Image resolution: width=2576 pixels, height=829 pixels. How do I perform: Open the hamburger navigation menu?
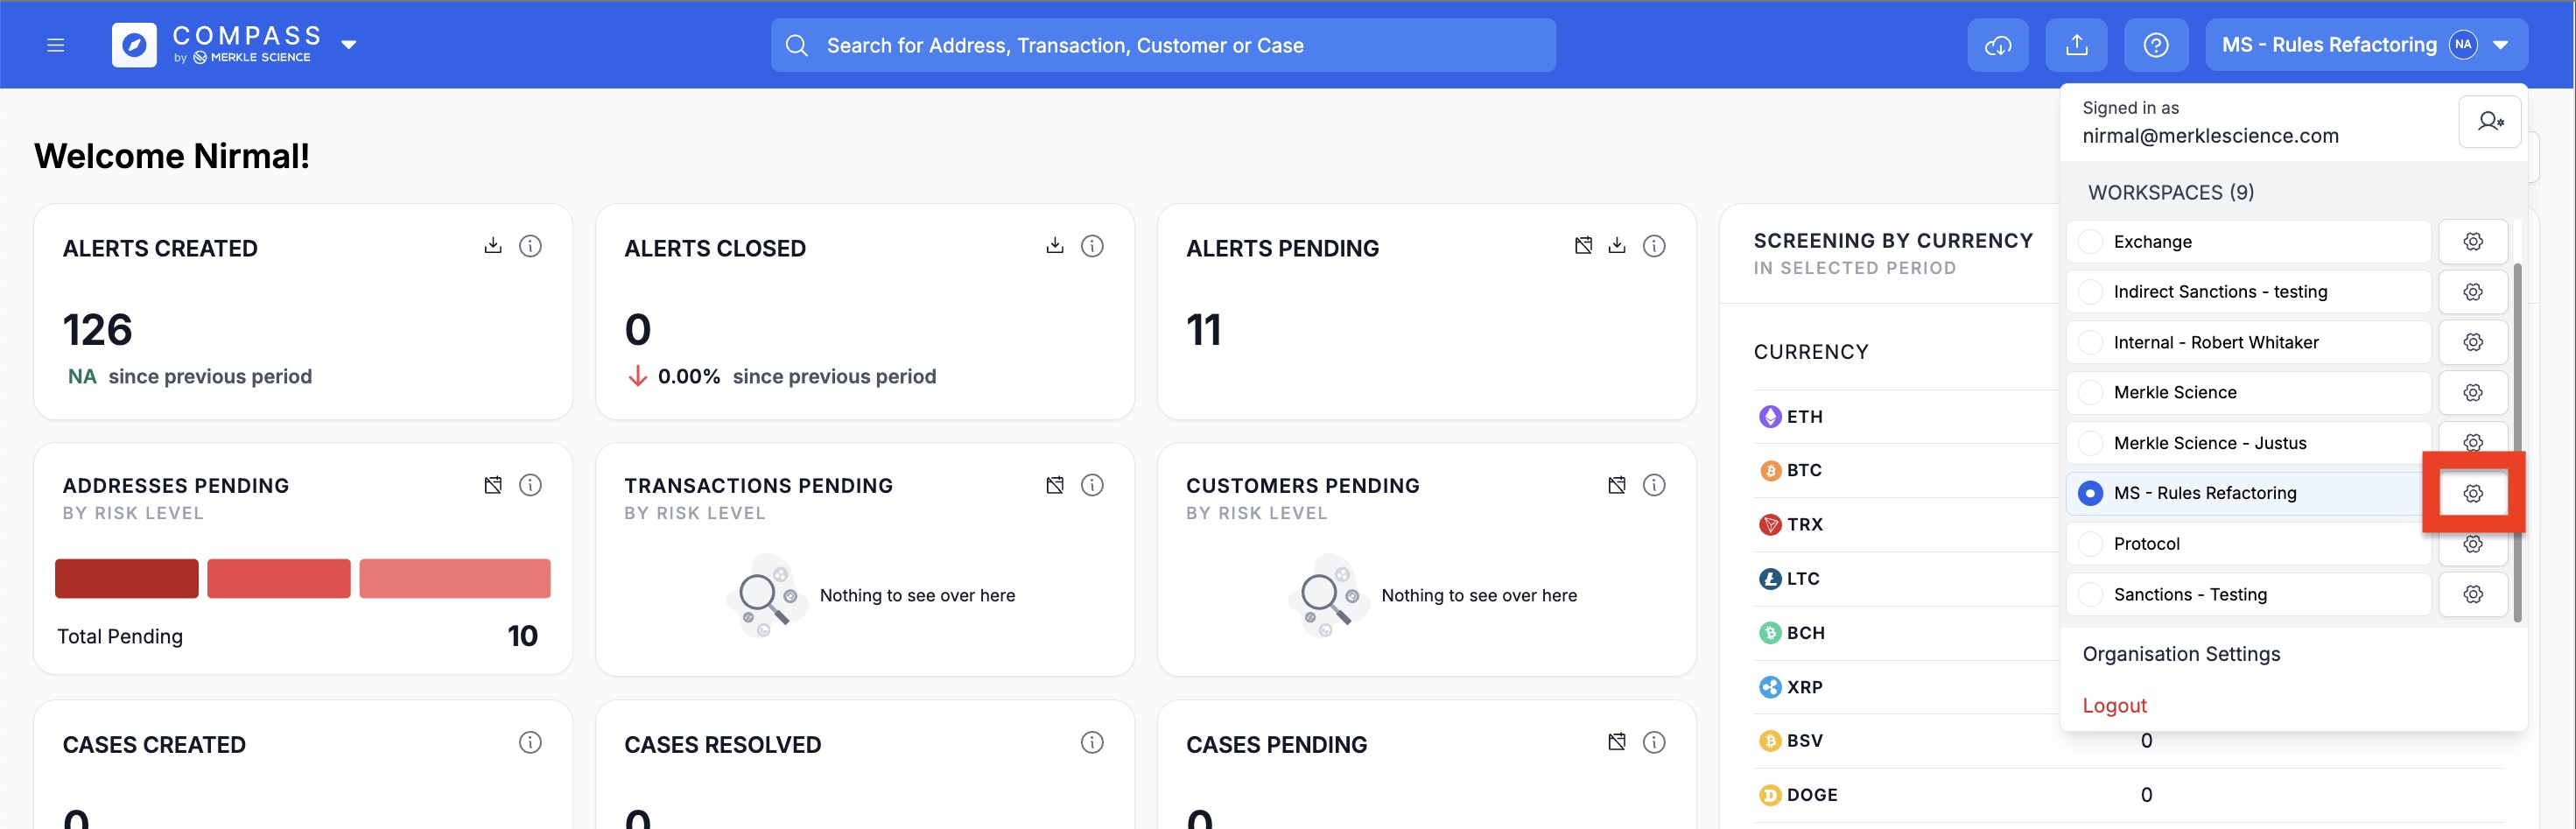(x=56, y=45)
